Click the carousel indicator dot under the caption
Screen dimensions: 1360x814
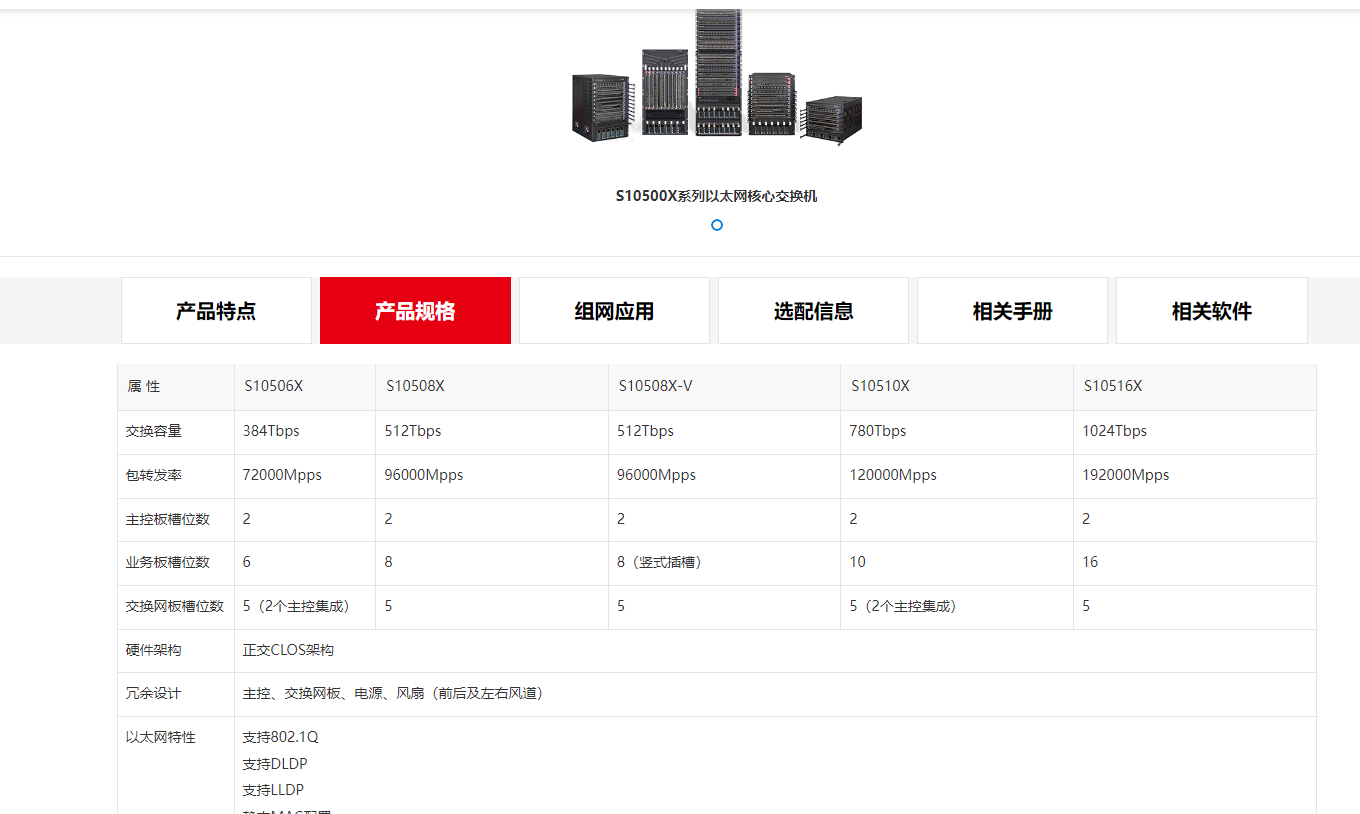coord(717,225)
